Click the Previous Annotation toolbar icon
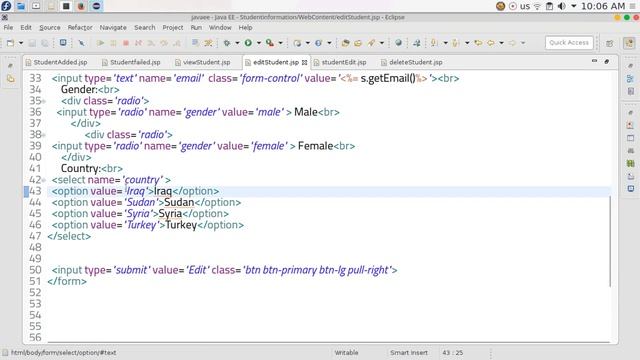The height and width of the screenshot is (360, 640). click(x=456, y=43)
